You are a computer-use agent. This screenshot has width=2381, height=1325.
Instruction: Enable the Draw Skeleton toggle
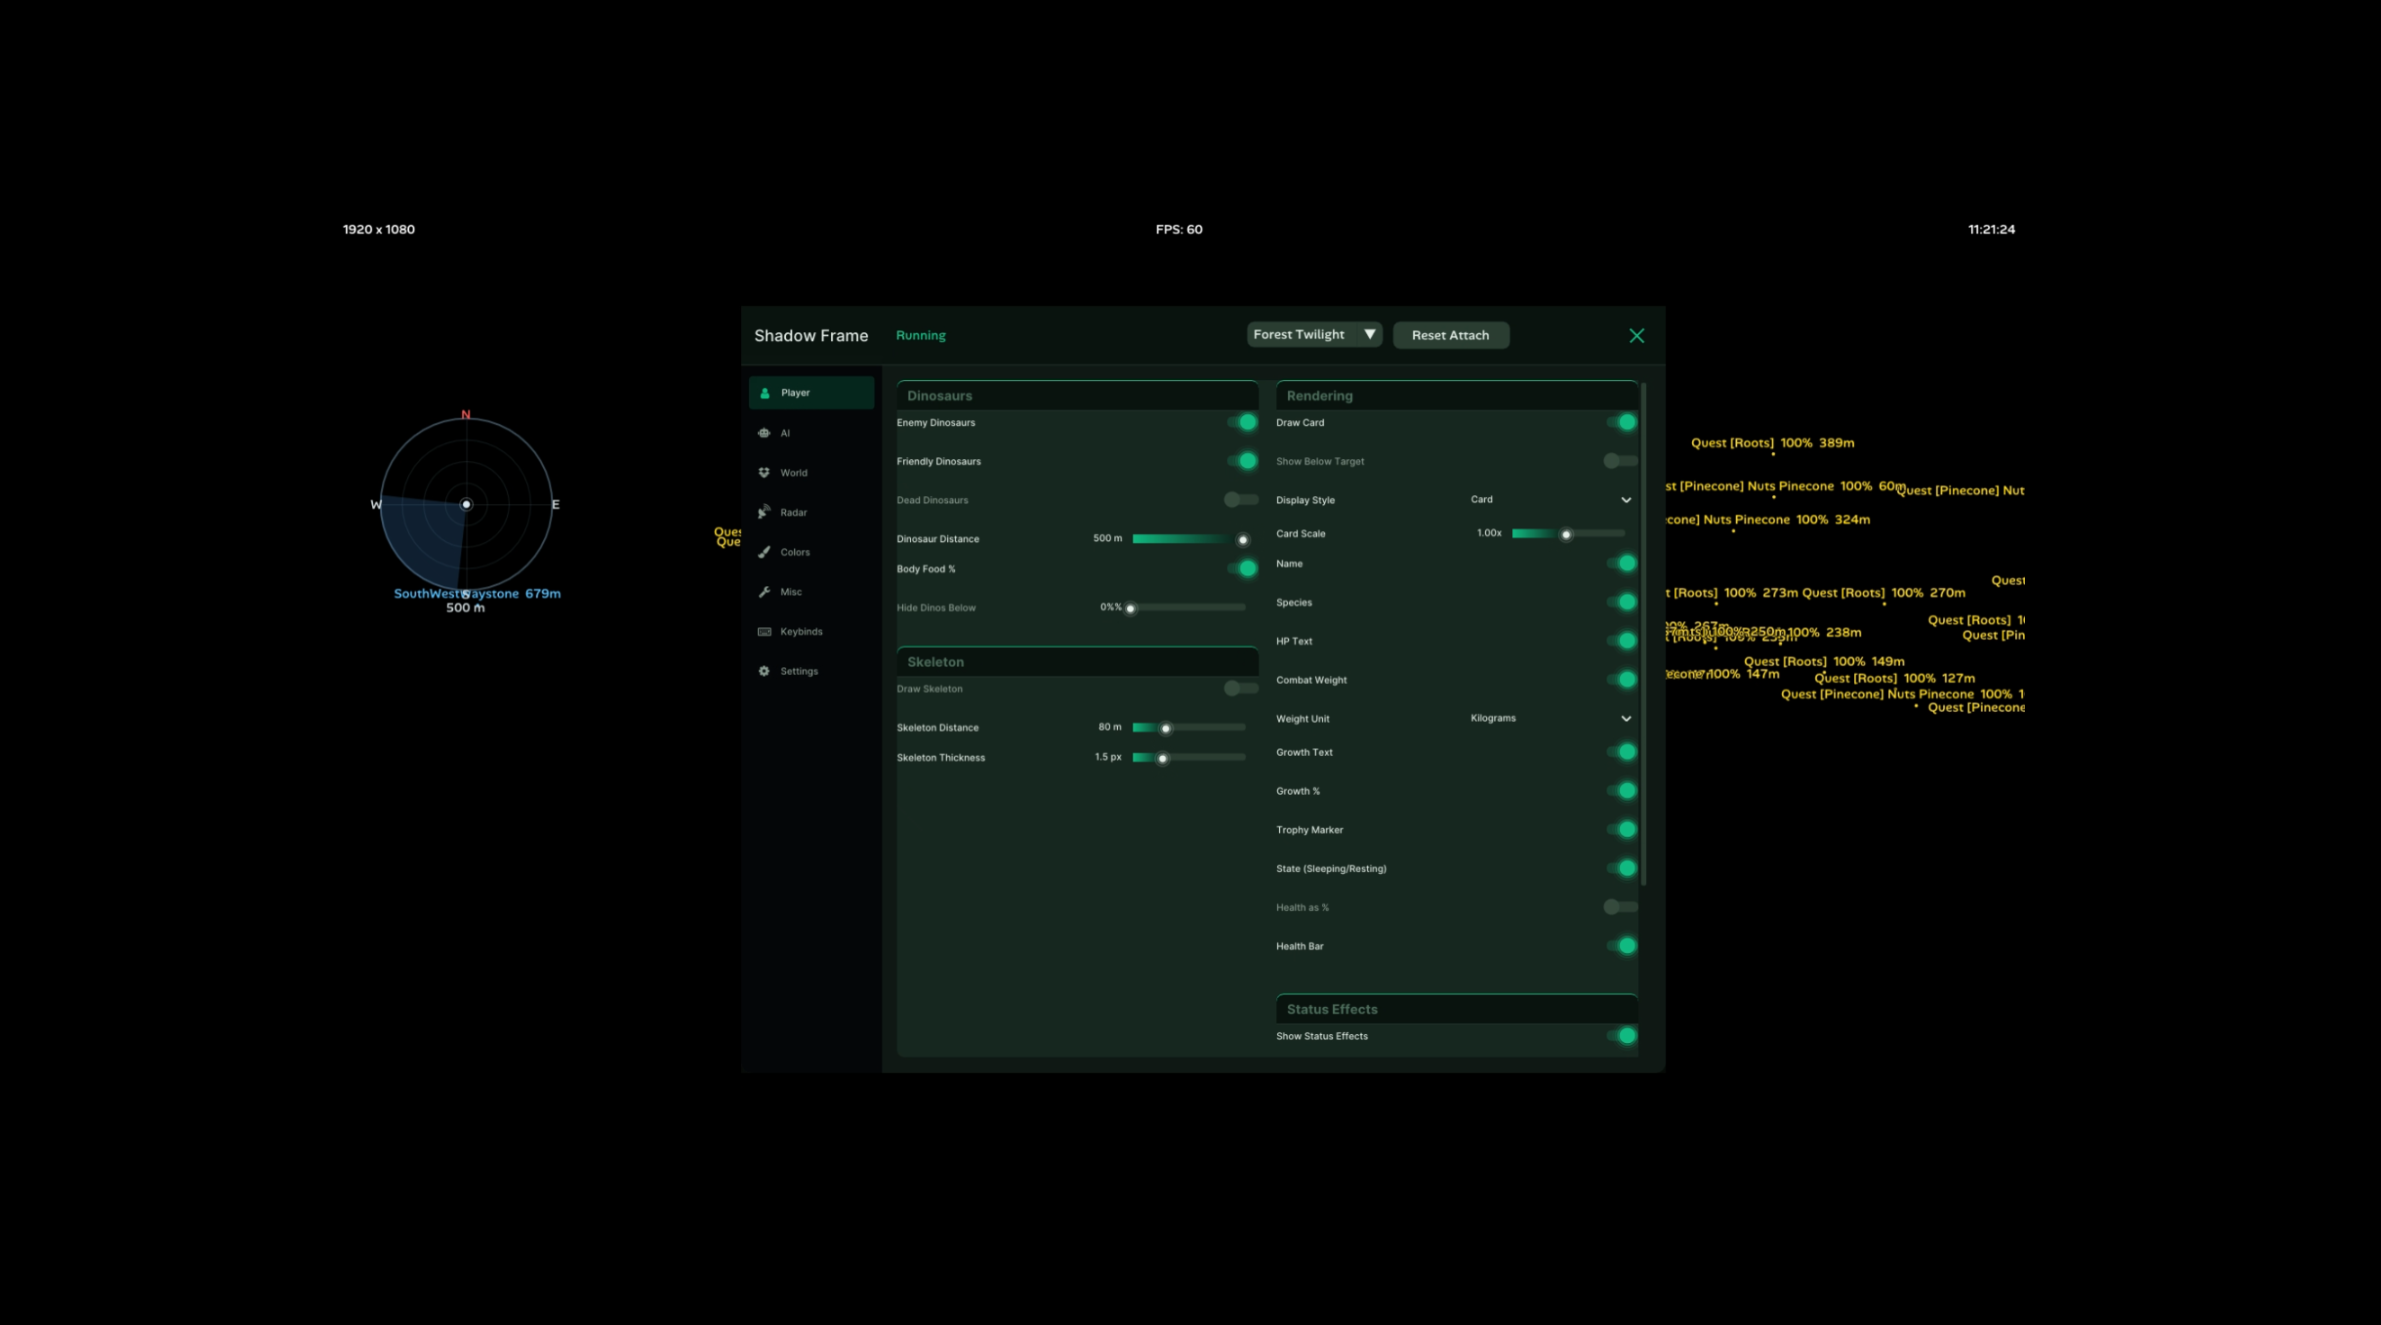pos(1240,688)
